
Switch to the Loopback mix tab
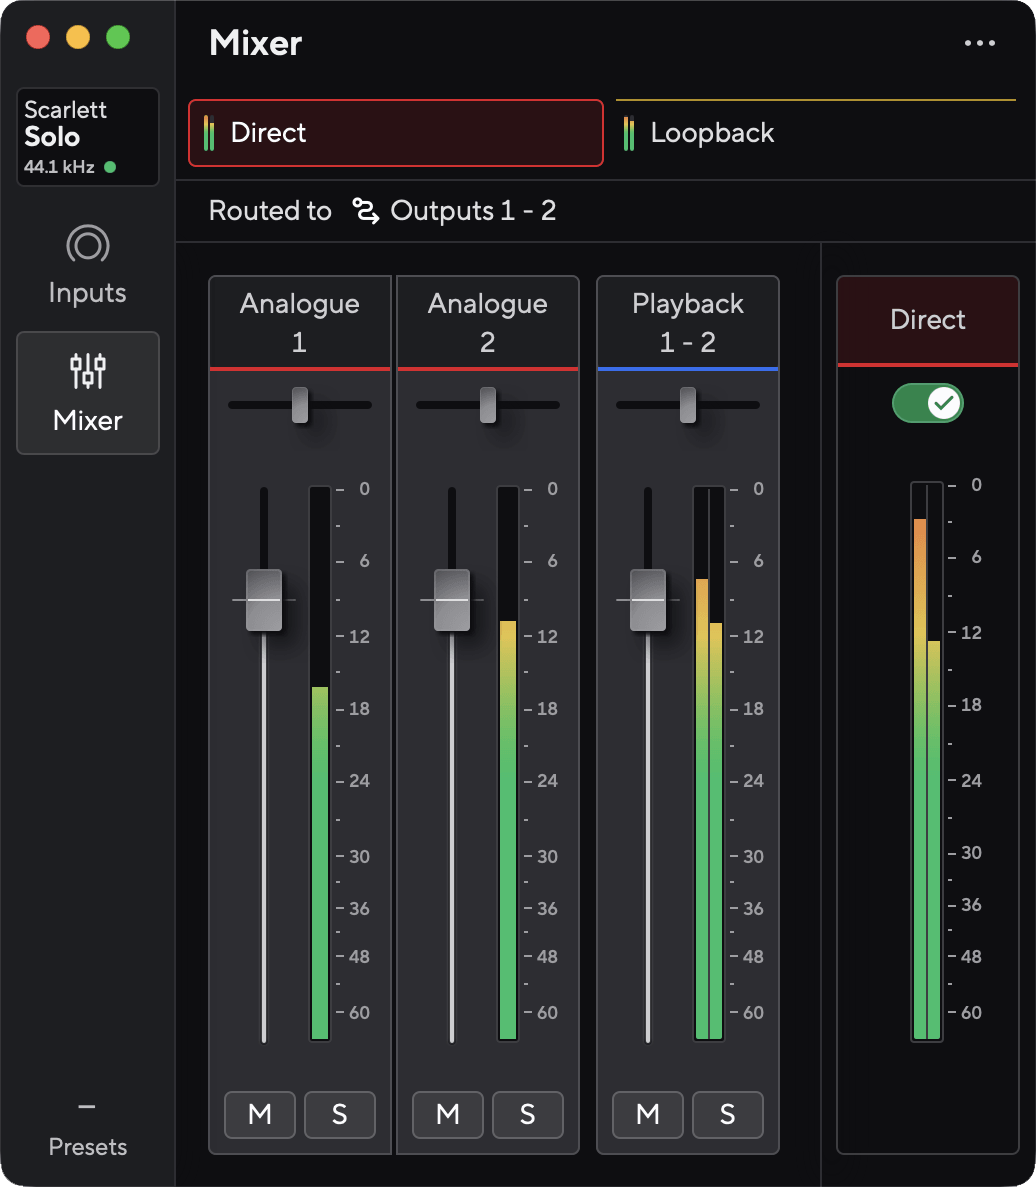tap(816, 132)
